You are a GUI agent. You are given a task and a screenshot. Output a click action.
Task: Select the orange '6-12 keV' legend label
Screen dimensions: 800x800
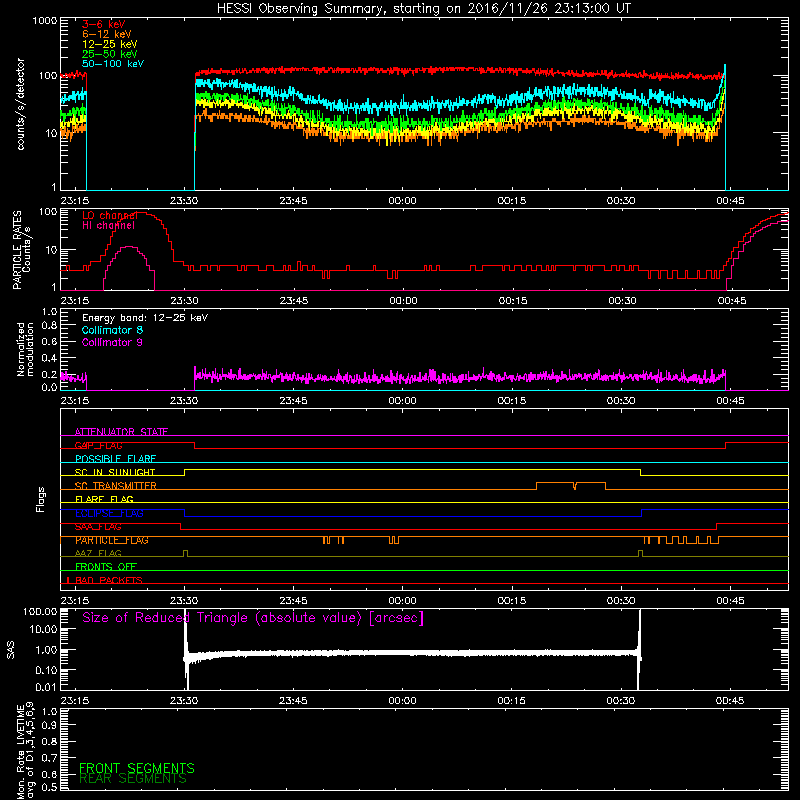point(107,34)
